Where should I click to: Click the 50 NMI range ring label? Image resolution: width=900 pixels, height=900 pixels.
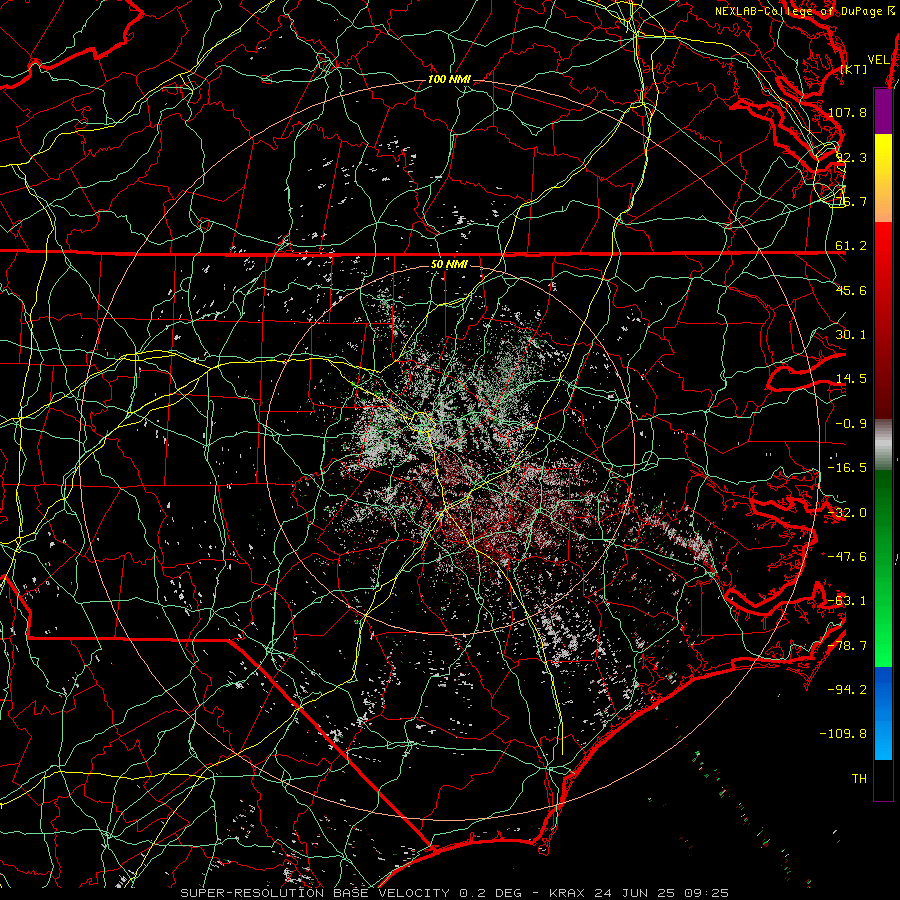coord(449,265)
